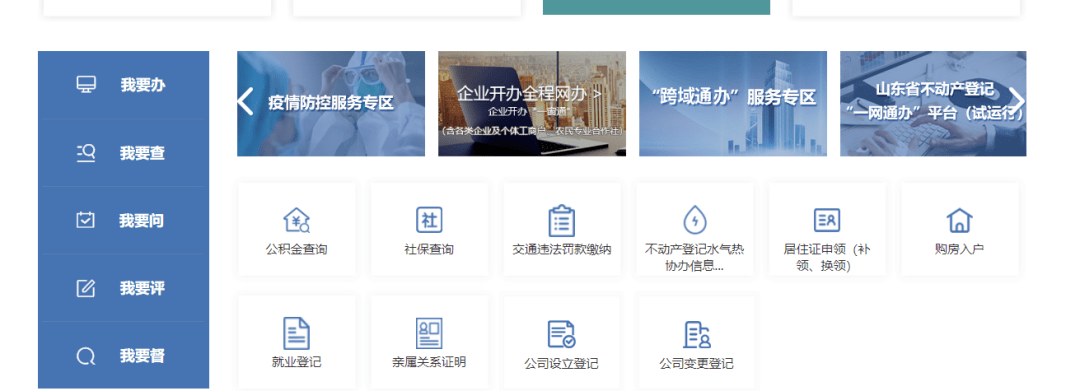Show previous banners with left arrow
The height and width of the screenshot is (391, 1080).
pyautogui.click(x=245, y=102)
